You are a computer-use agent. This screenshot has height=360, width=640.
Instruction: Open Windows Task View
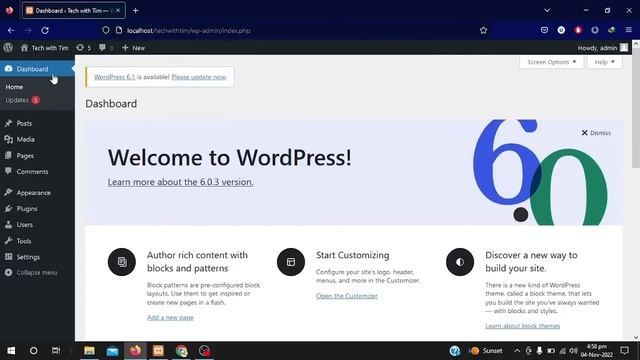coord(56,351)
